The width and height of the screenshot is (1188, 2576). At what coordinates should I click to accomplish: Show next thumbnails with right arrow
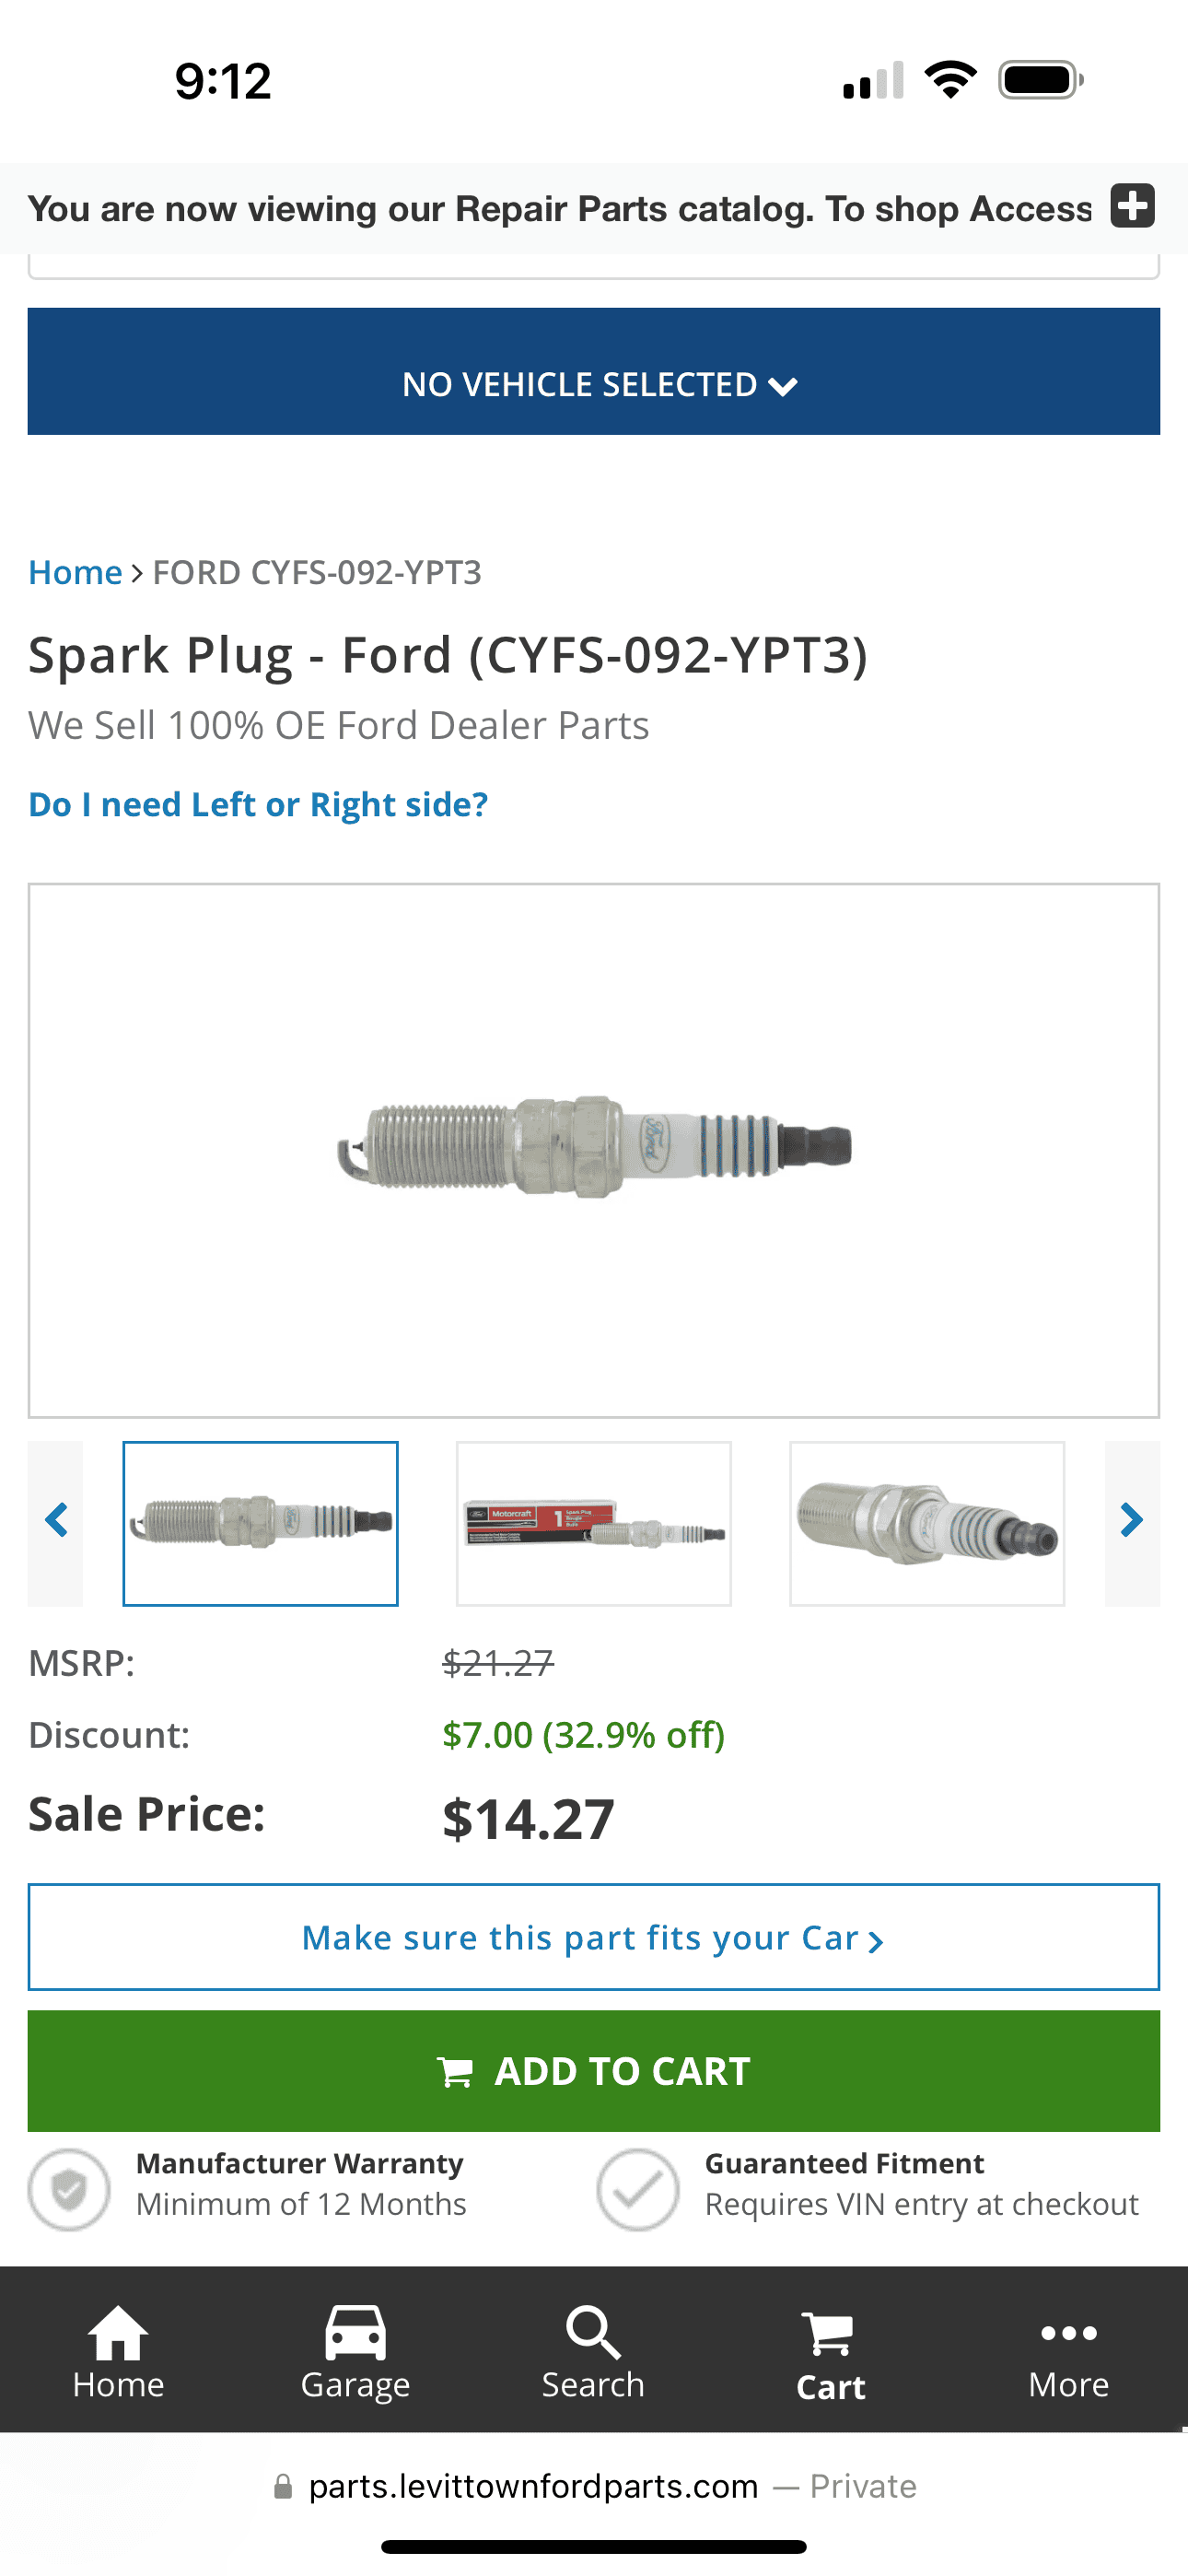[1131, 1521]
